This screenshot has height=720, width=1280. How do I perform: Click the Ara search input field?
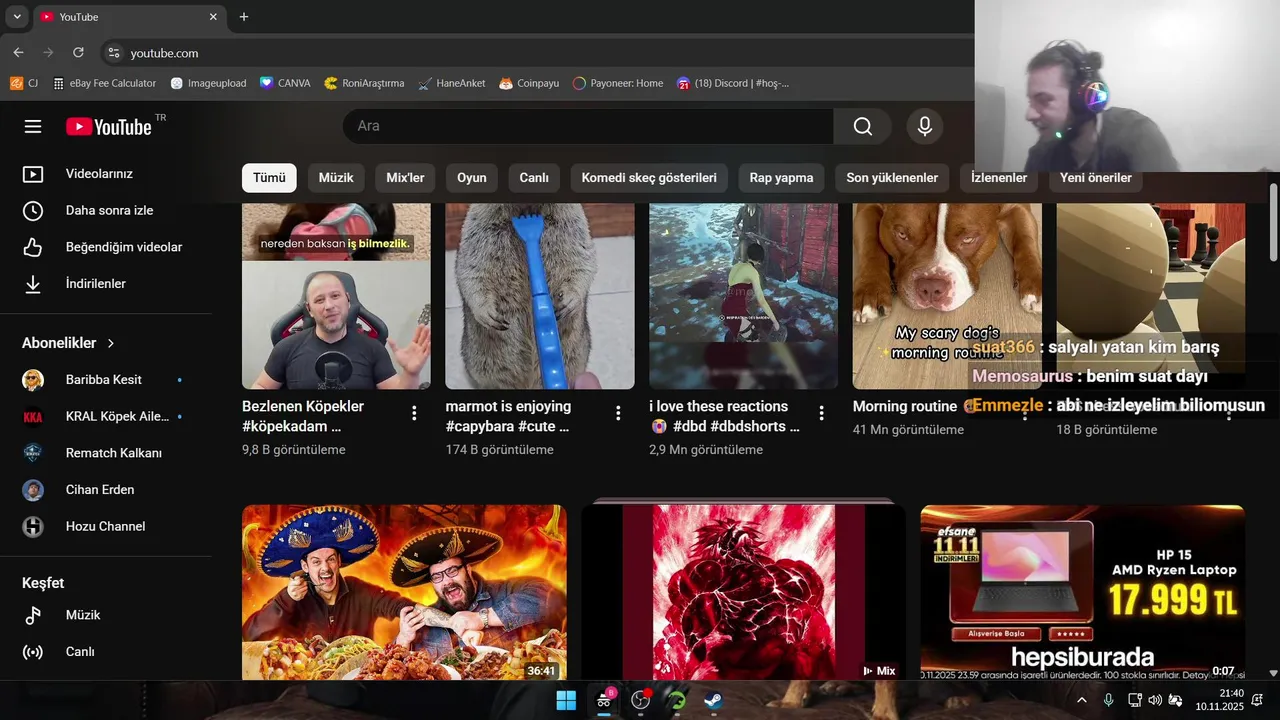pos(588,126)
